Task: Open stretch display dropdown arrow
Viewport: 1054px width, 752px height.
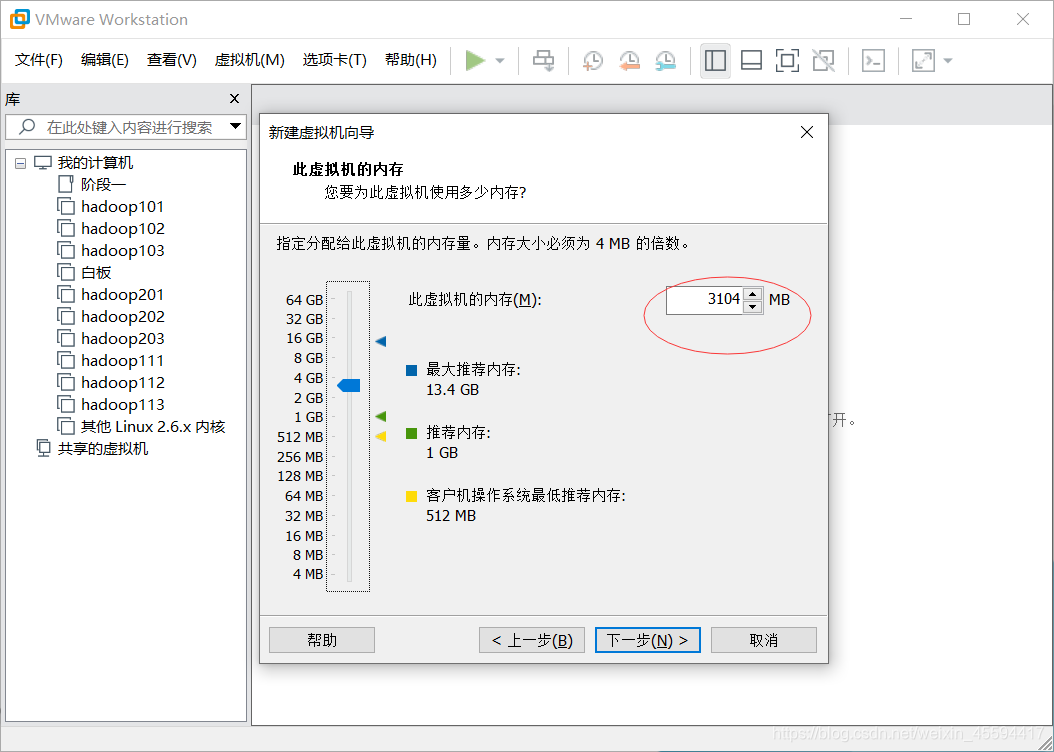Action: coord(948,60)
